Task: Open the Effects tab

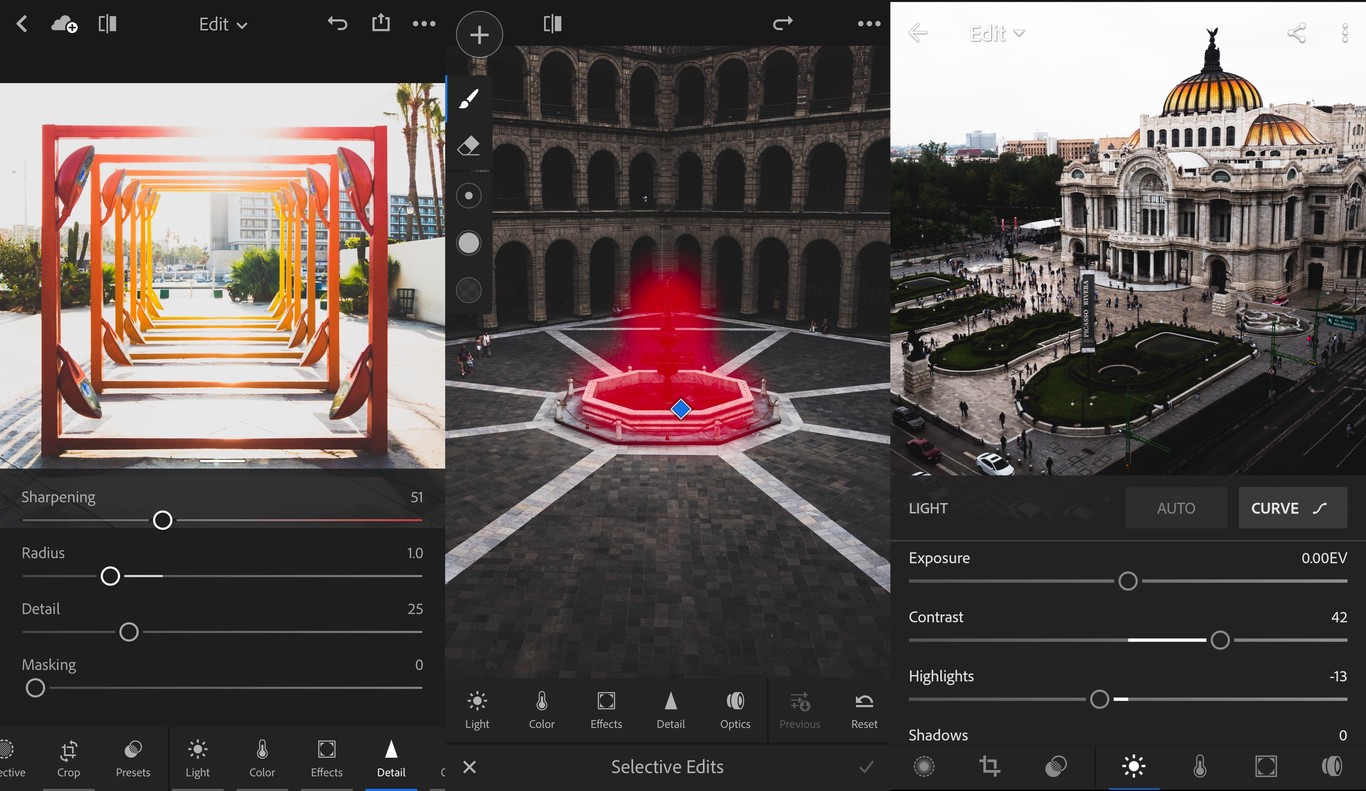Action: click(x=605, y=709)
